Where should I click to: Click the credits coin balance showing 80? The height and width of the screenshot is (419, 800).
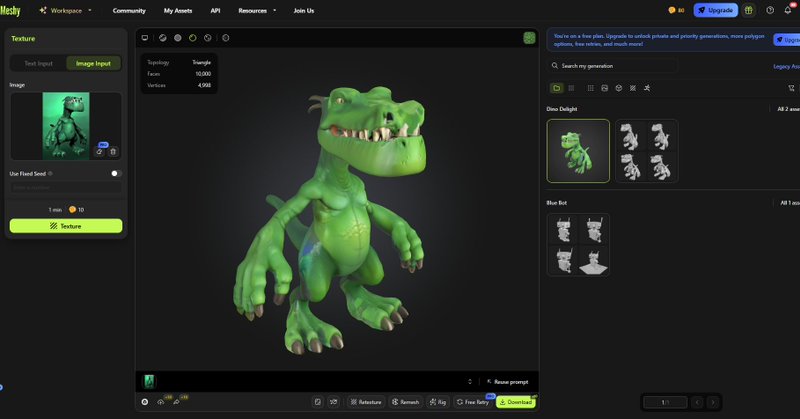(677, 10)
